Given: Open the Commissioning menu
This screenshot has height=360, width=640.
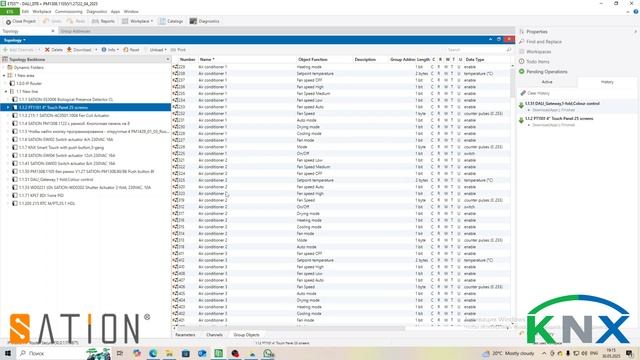Looking at the screenshot, I should tap(69, 12).
